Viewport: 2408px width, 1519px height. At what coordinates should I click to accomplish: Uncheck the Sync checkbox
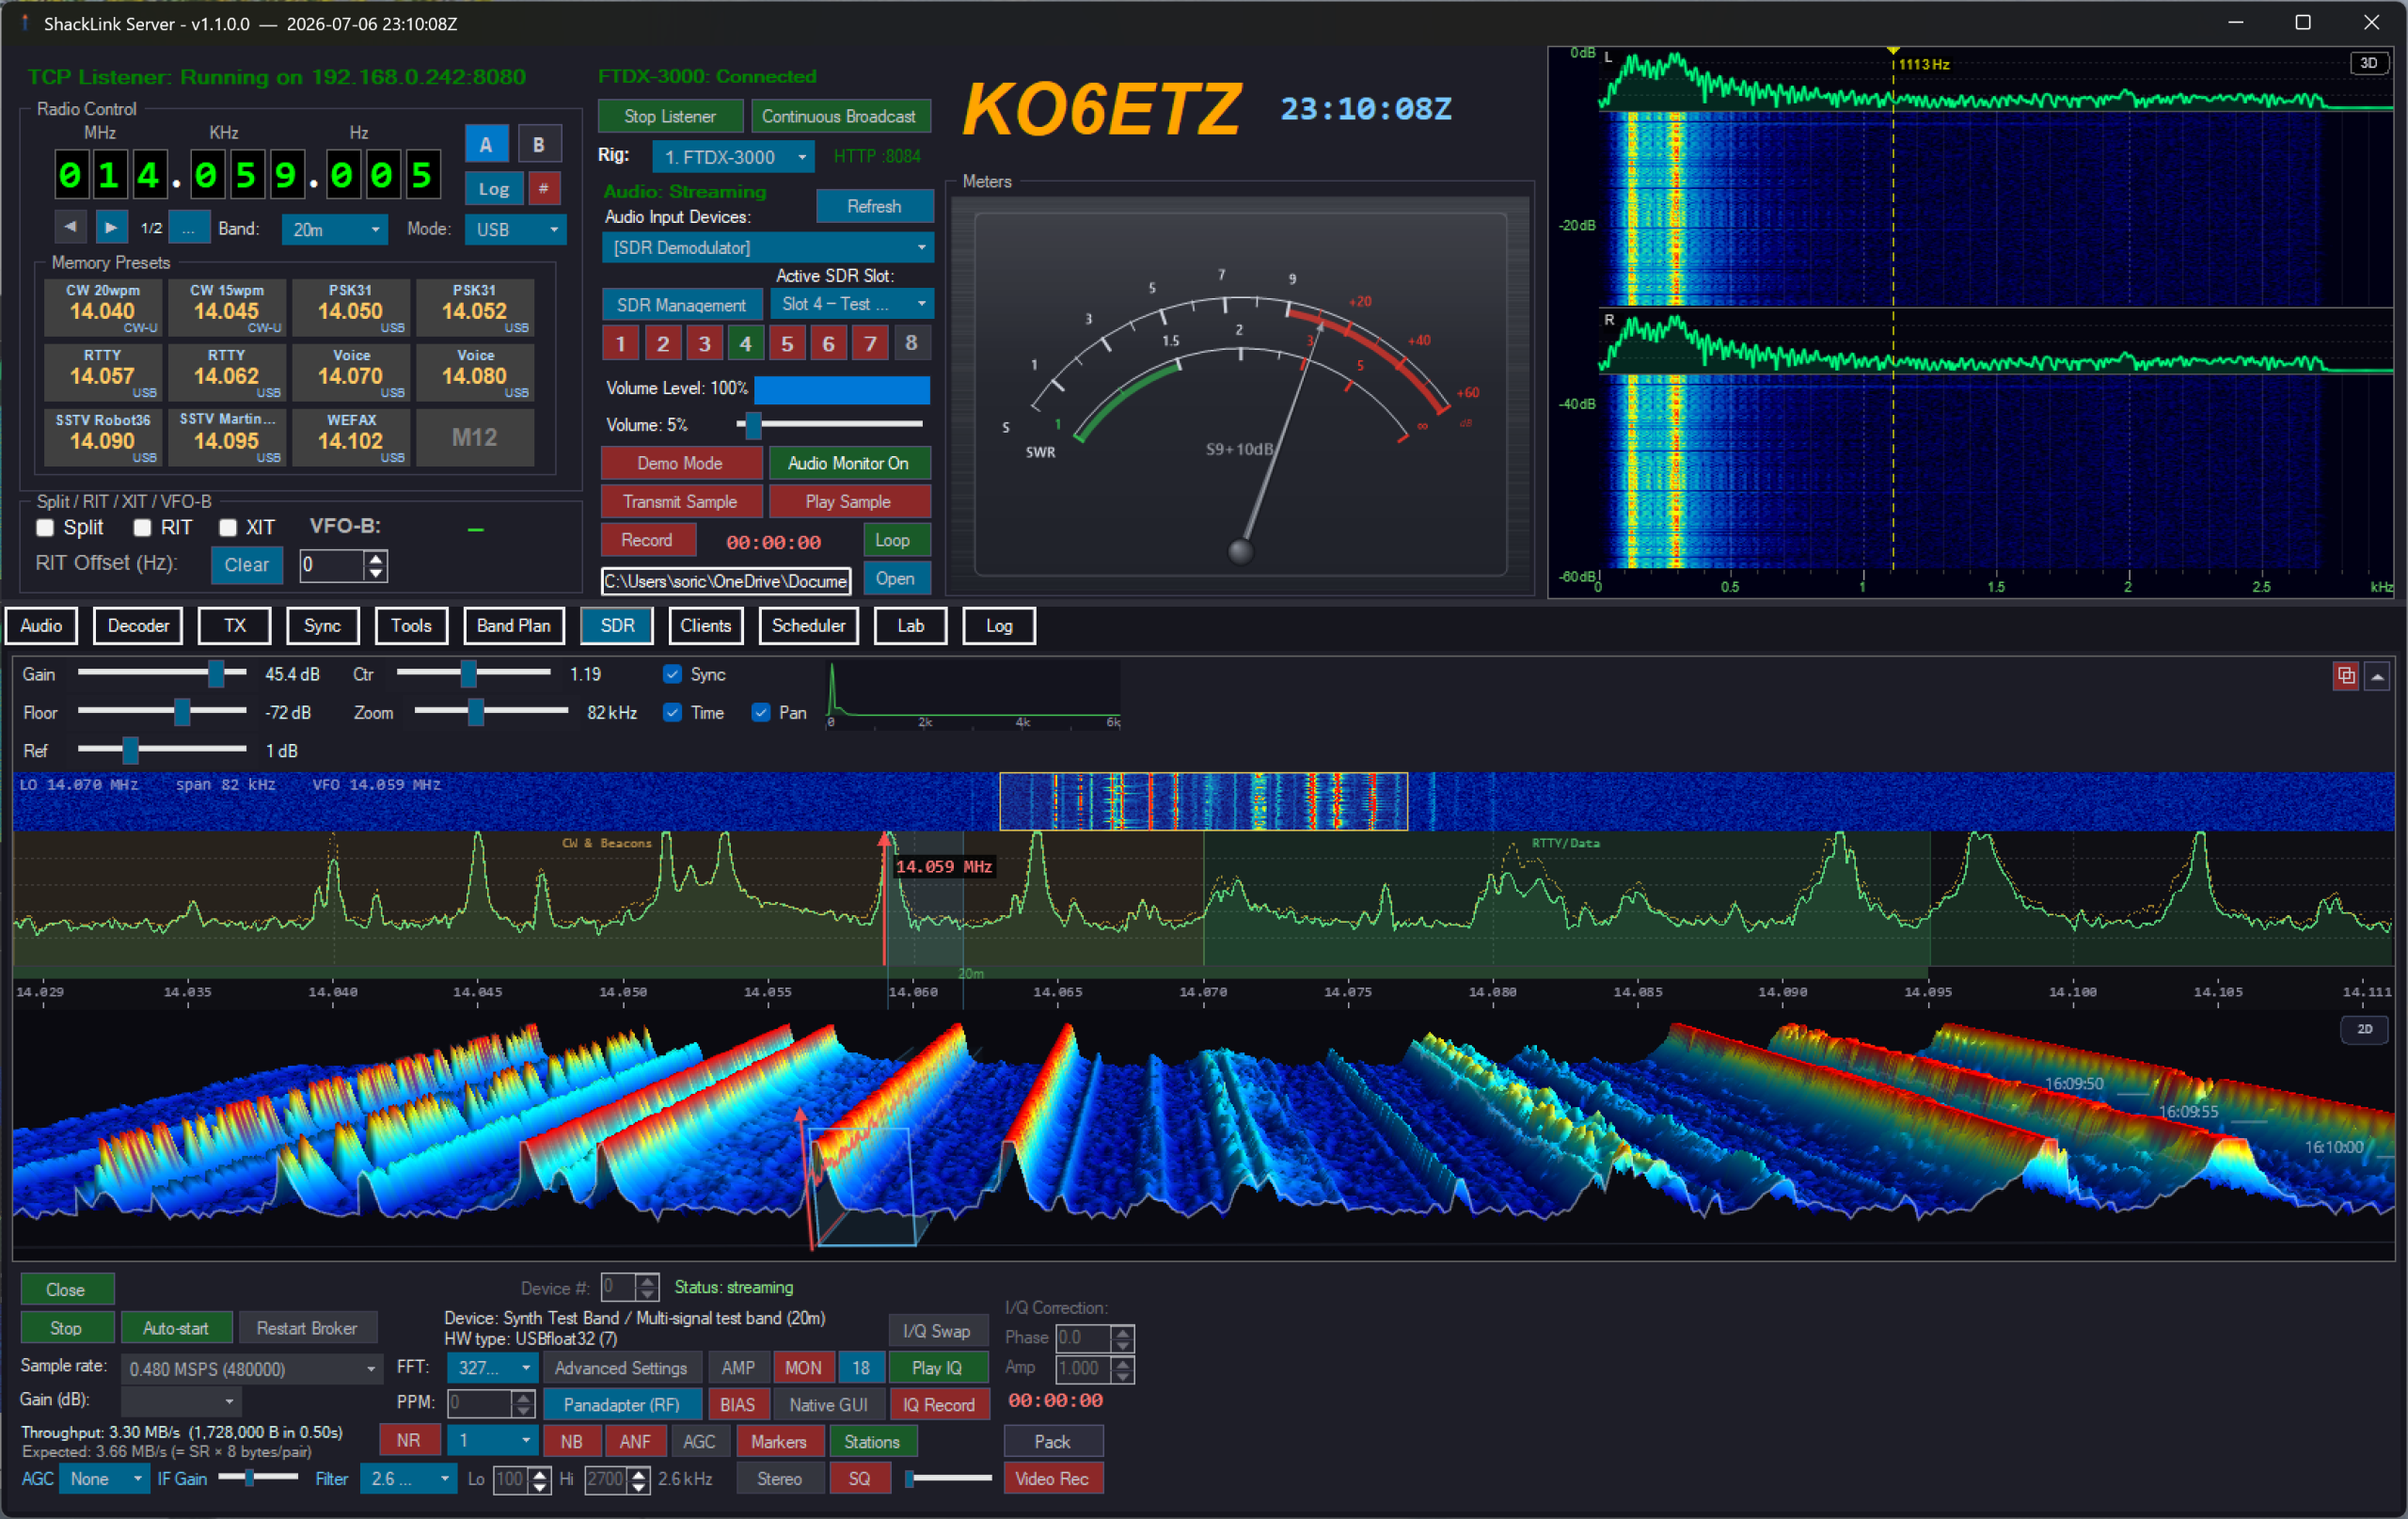pos(672,674)
